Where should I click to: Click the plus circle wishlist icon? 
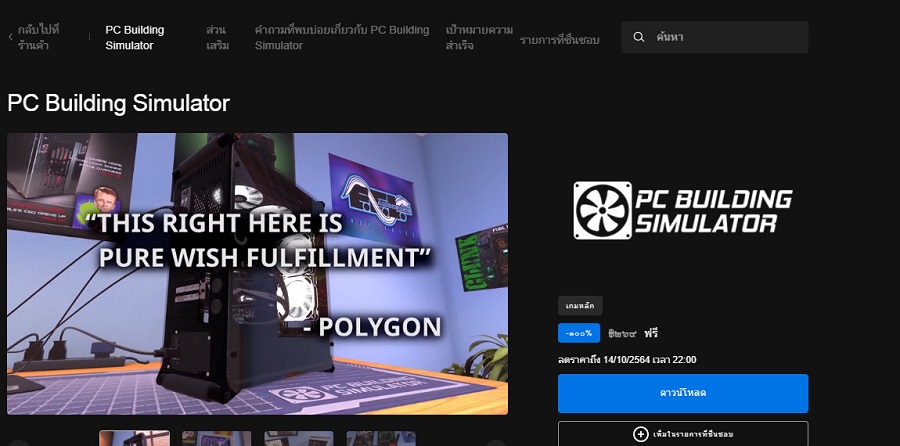[x=641, y=434]
